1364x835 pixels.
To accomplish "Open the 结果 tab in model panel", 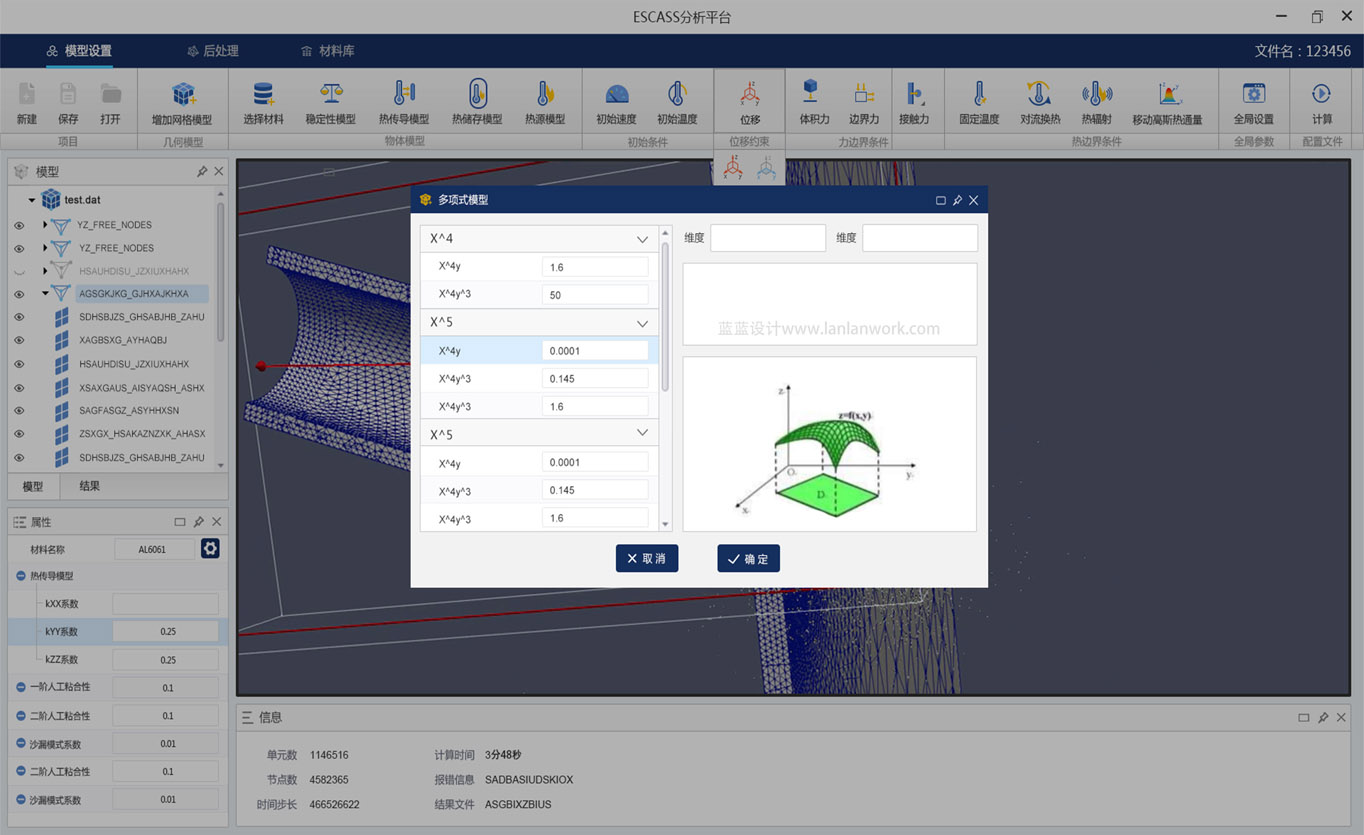I will click(89, 486).
